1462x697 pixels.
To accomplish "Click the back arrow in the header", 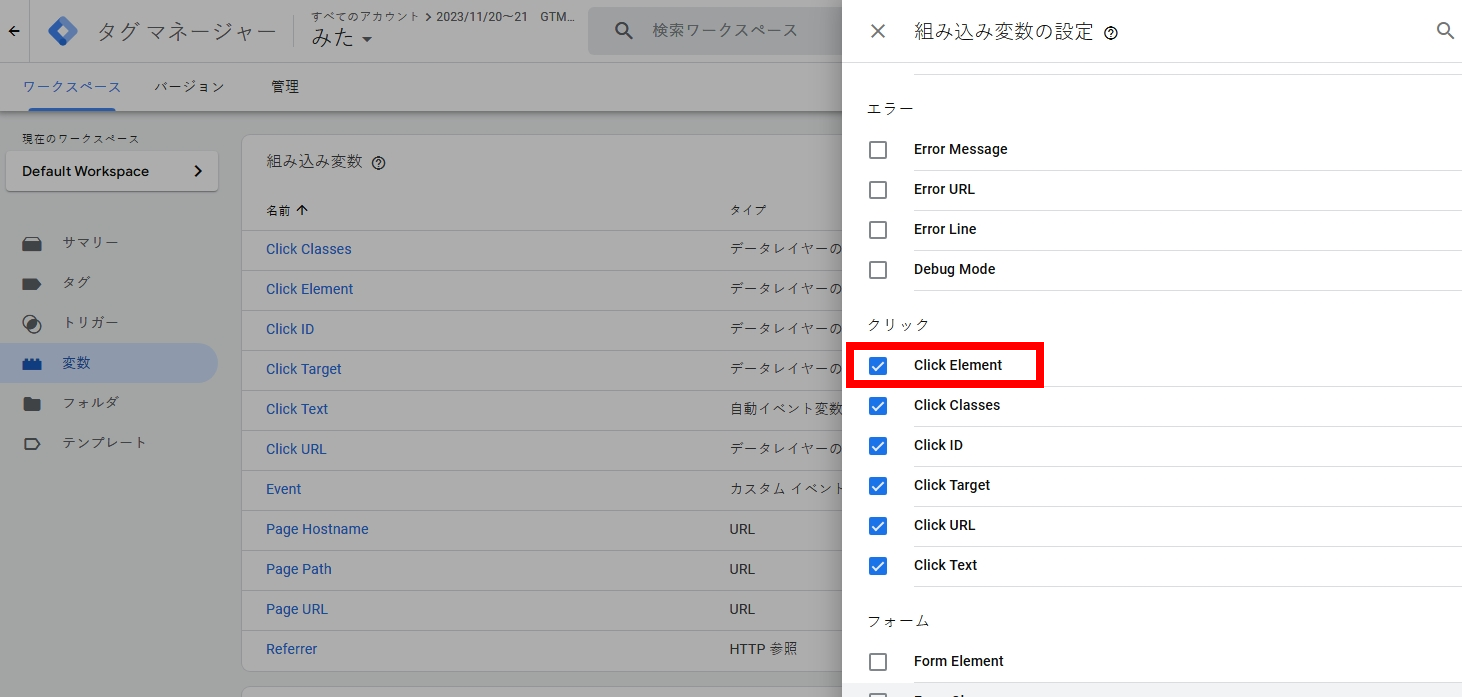I will click(14, 32).
